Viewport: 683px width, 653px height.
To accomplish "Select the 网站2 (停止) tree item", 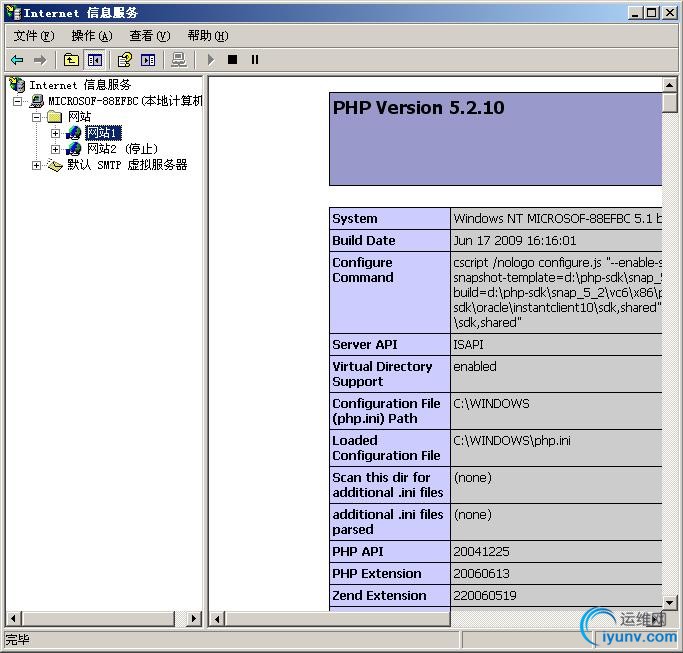I will (122, 149).
